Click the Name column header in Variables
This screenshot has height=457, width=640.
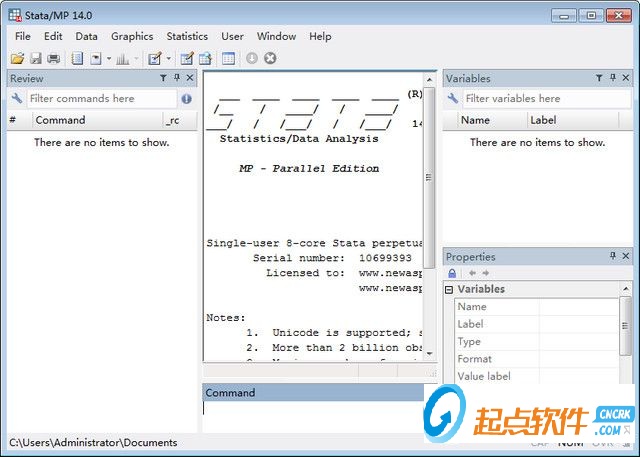pyautogui.click(x=491, y=120)
